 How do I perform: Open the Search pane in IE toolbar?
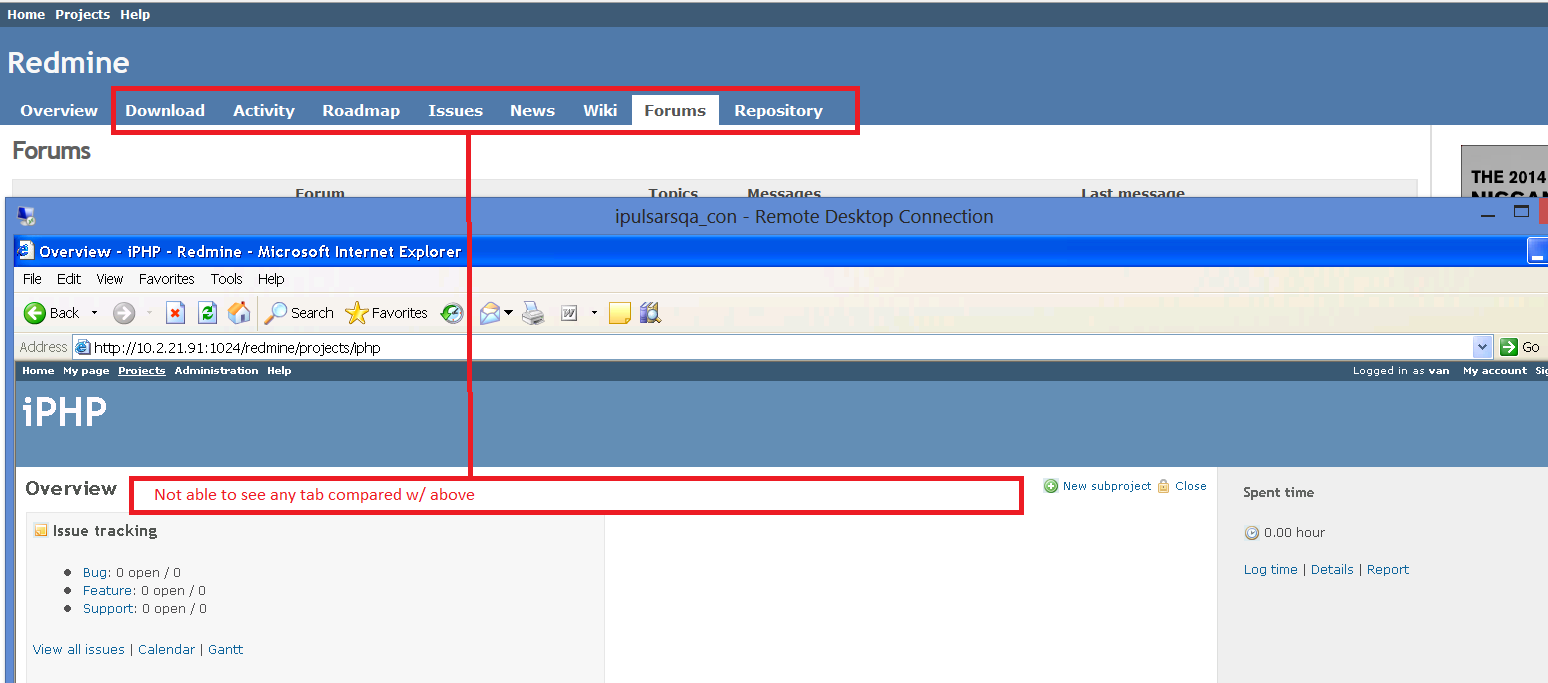coord(299,313)
